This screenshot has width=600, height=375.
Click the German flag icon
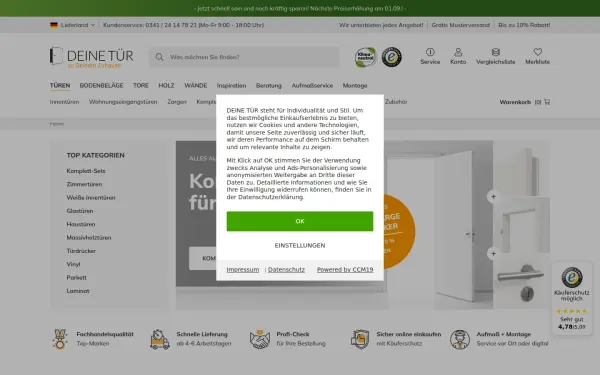click(x=54, y=25)
